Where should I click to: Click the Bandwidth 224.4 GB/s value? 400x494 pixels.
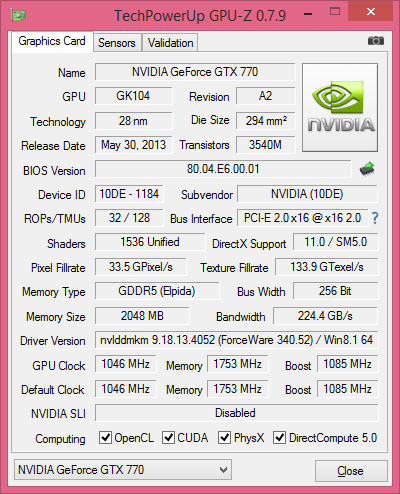click(325, 316)
